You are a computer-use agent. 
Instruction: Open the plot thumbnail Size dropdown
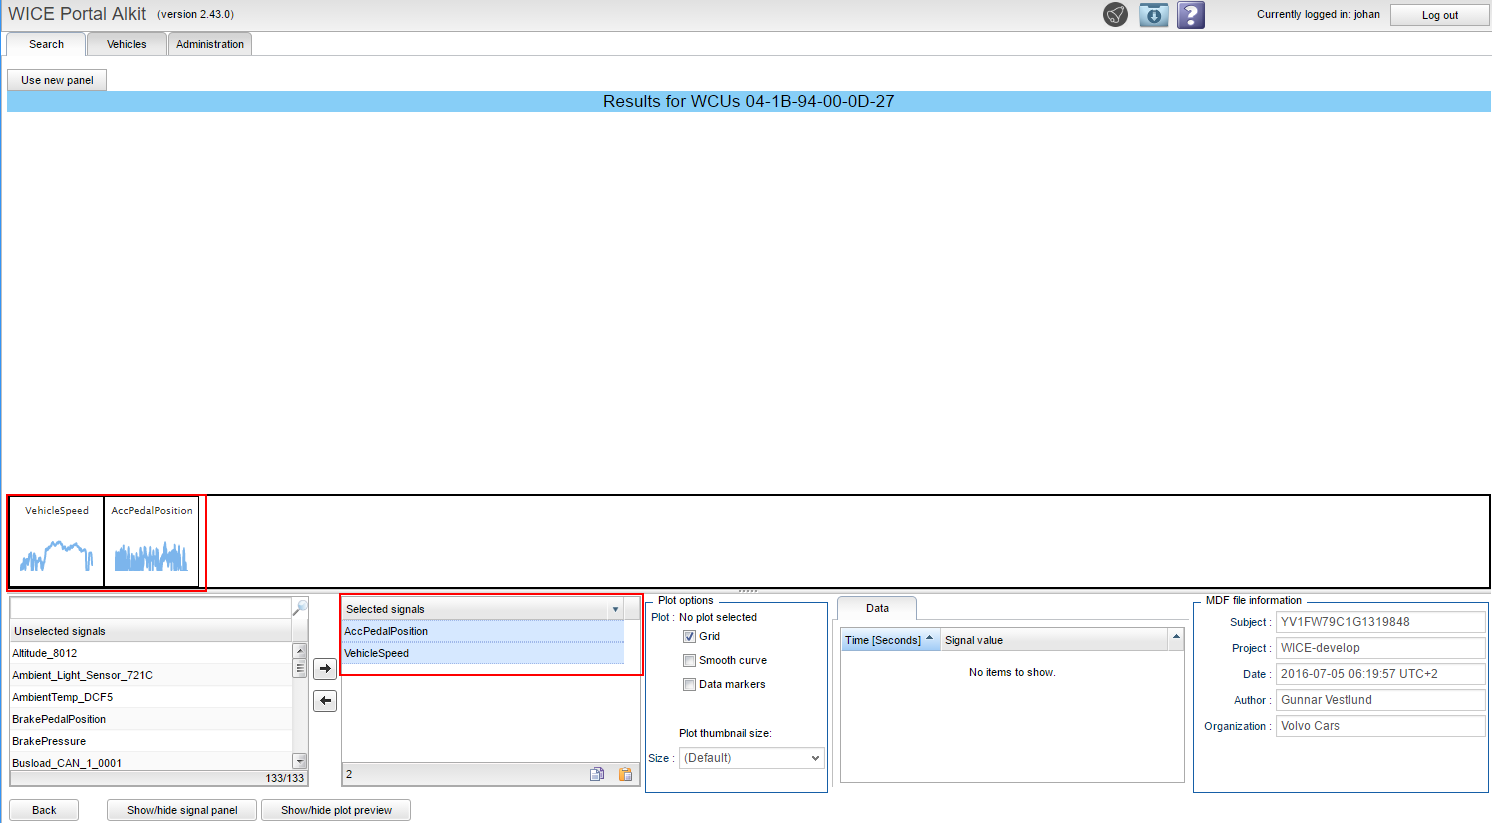point(751,758)
